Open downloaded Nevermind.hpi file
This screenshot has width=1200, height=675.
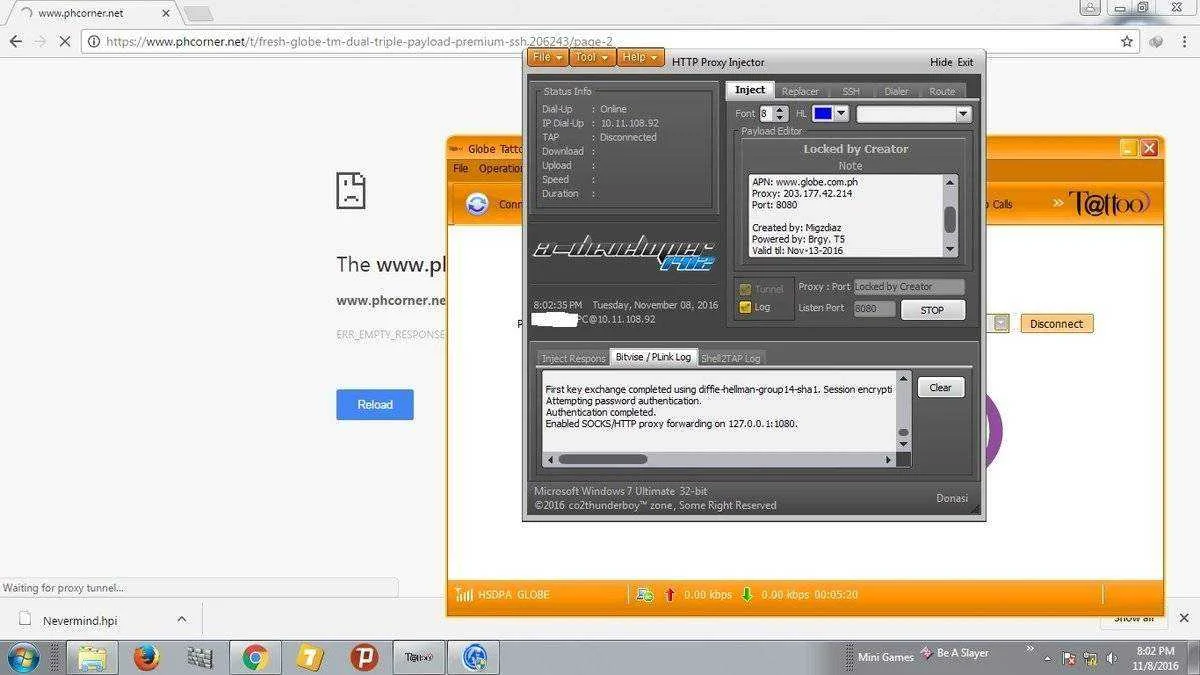pos(80,620)
